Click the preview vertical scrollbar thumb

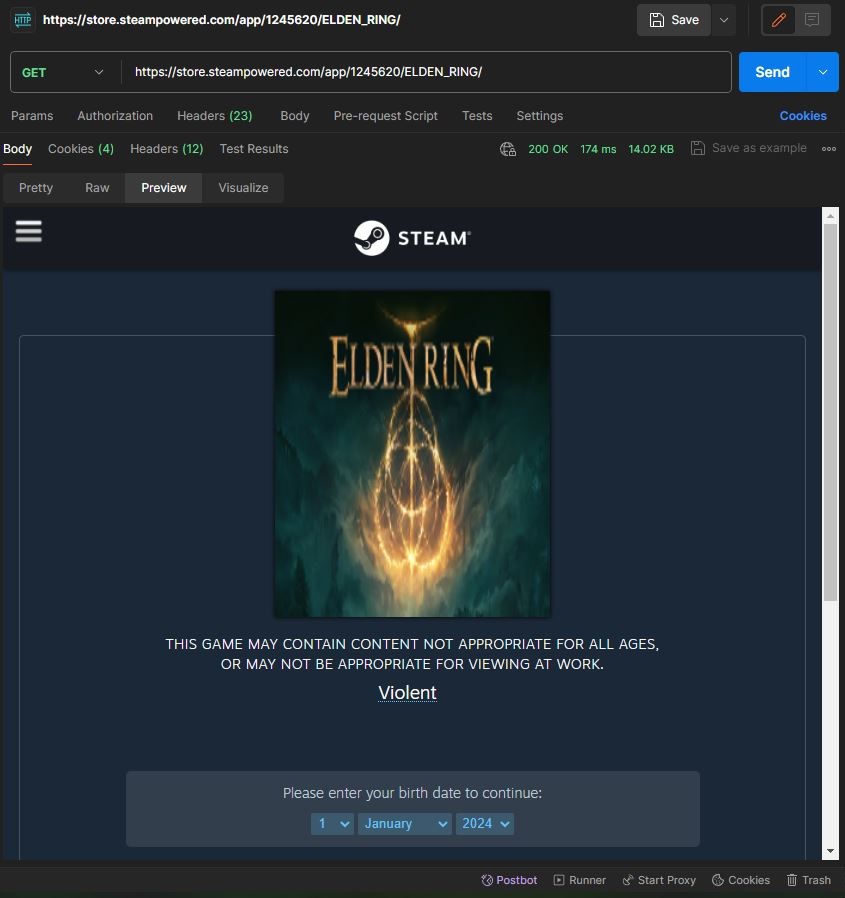830,412
